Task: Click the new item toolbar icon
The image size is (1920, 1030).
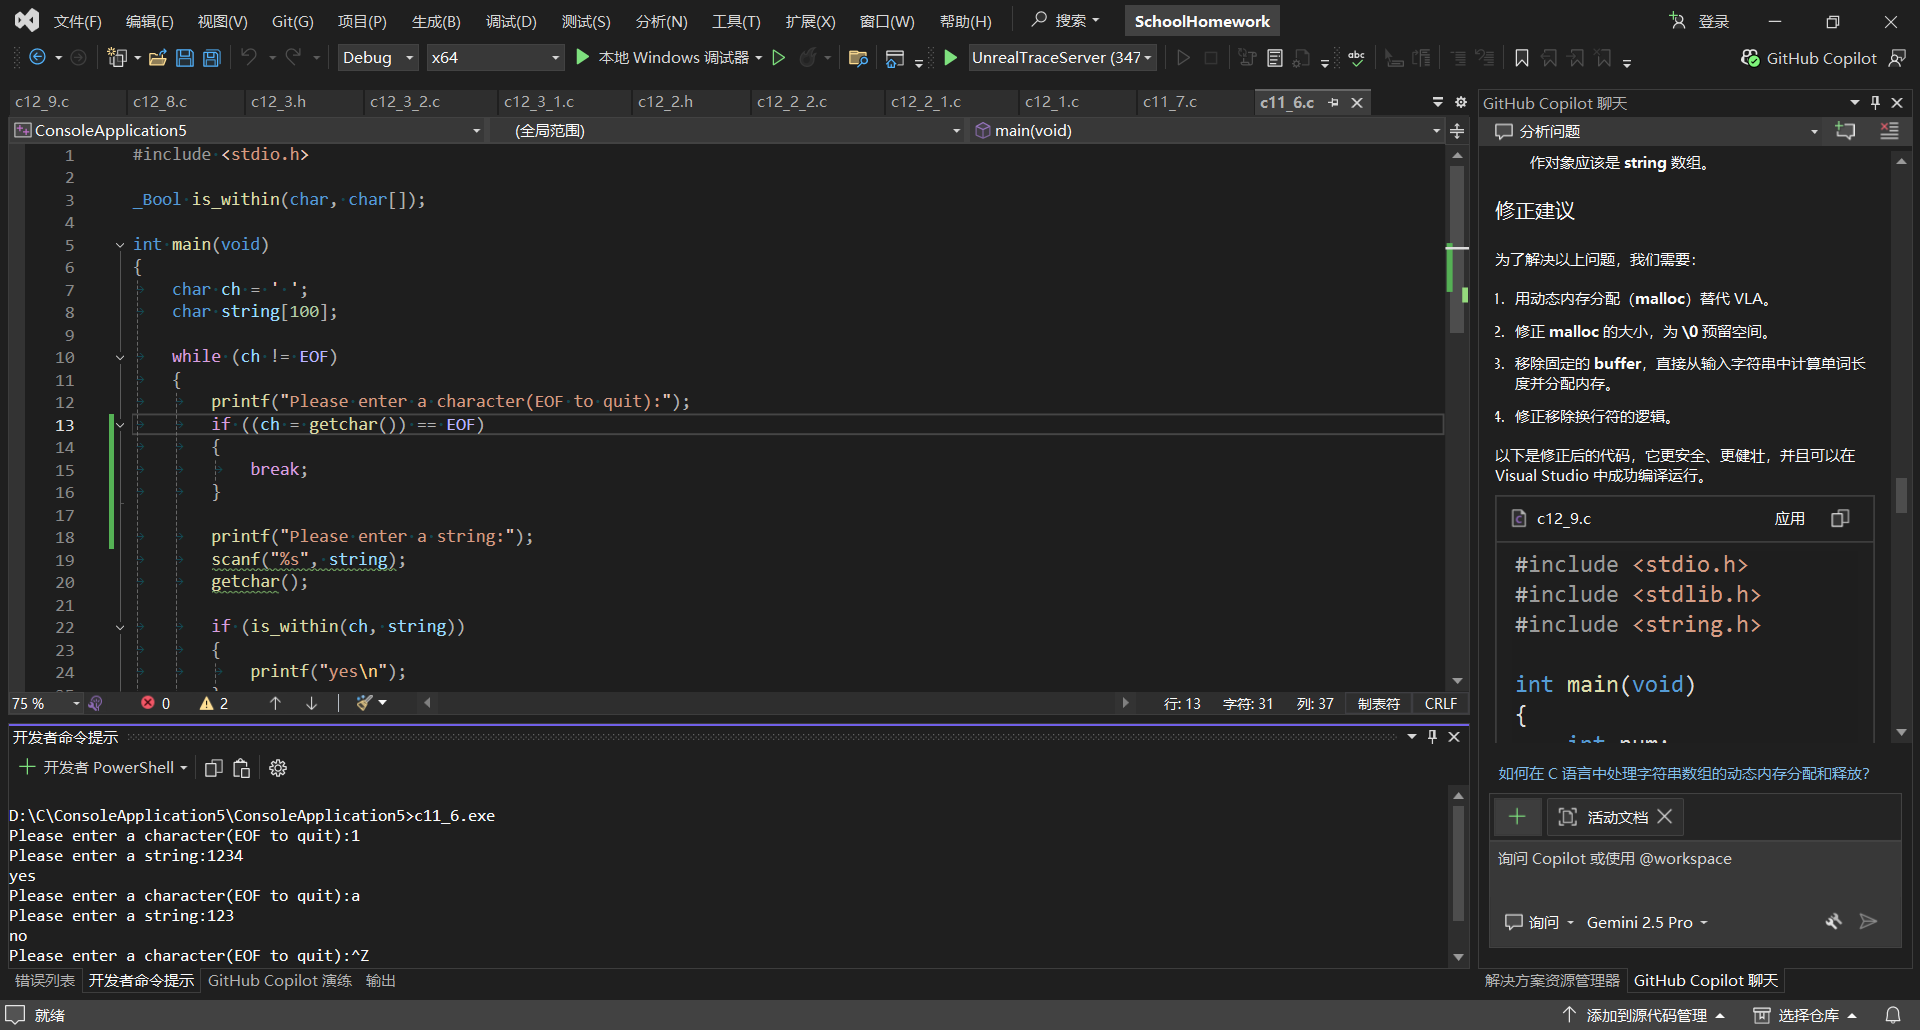Action: coord(117,58)
